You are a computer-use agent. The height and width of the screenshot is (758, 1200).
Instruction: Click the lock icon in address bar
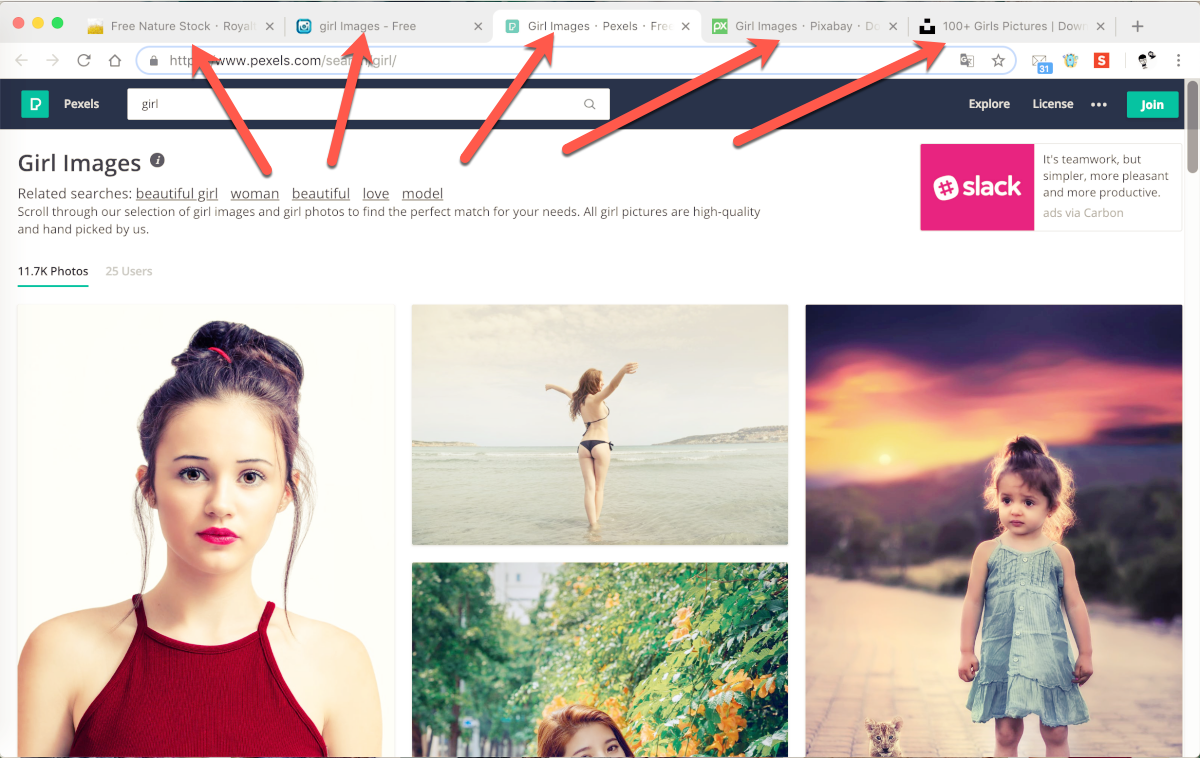(153, 61)
